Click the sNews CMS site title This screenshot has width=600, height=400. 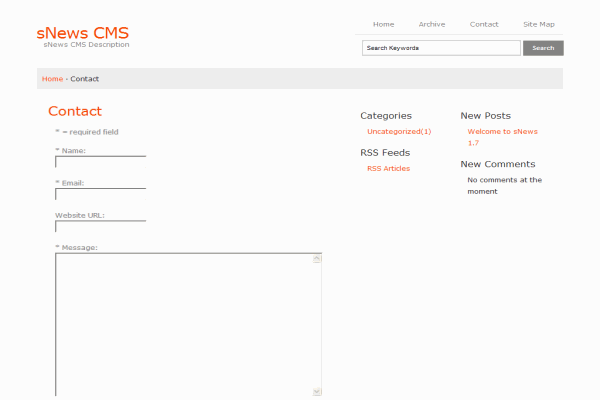pos(82,32)
